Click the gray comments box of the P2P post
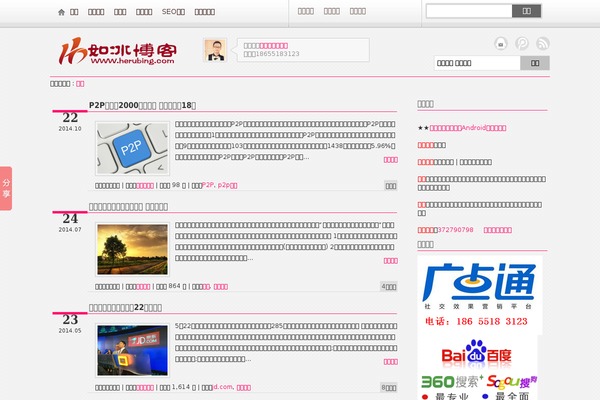Viewport: 600px width, 400px height. (391, 186)
